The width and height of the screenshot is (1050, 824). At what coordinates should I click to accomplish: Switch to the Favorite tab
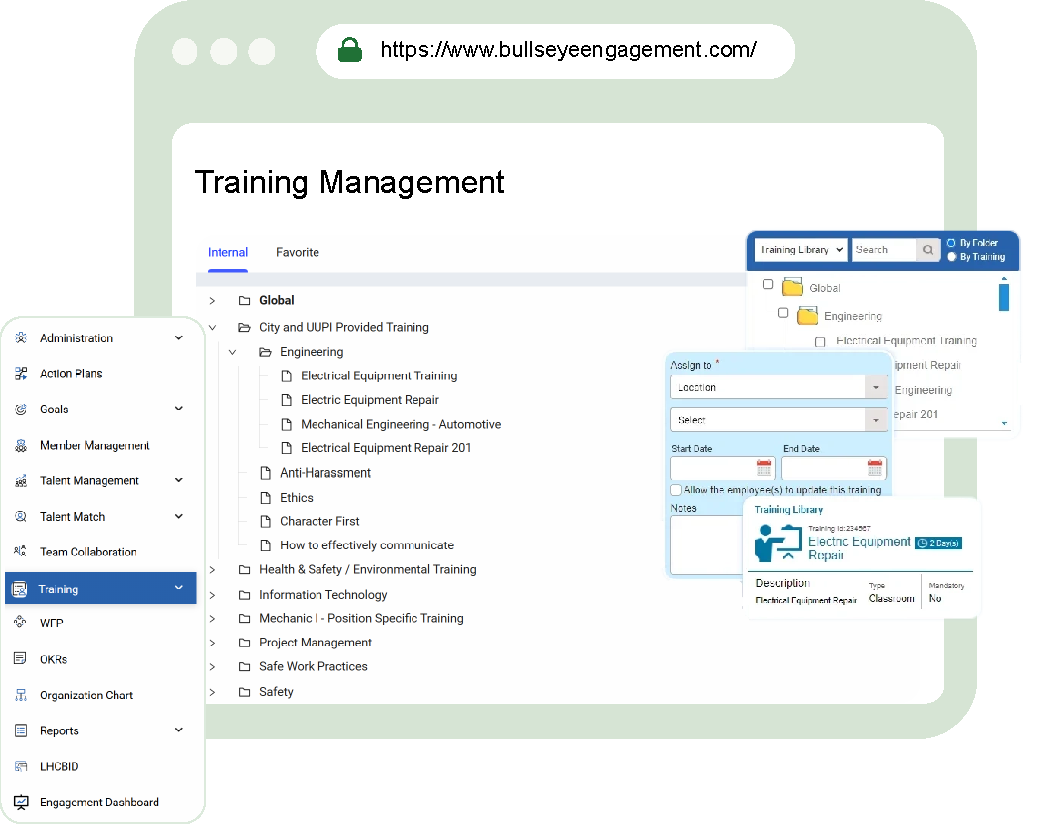pos(297,253)
